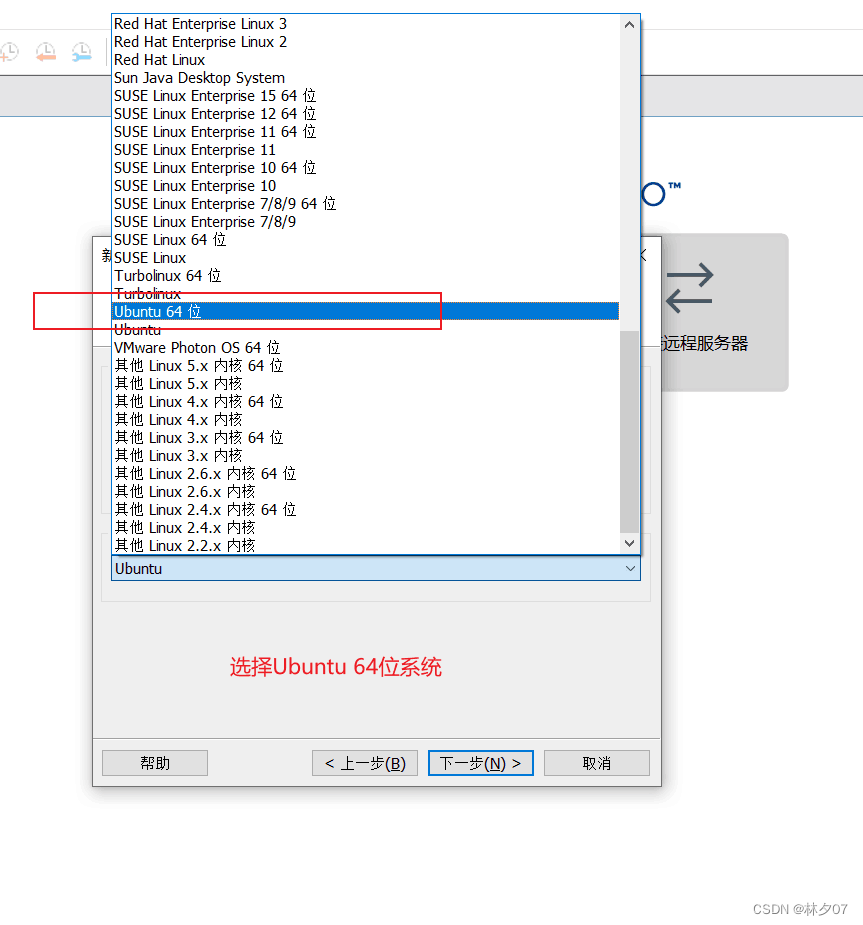Choose Ubuntu 32-bit list entry

point(365,330)
